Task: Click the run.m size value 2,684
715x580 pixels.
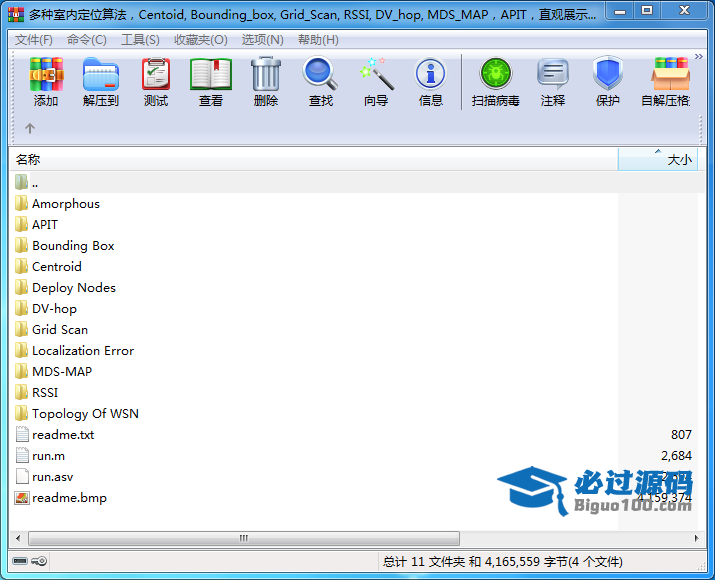Action: point(677,456)
